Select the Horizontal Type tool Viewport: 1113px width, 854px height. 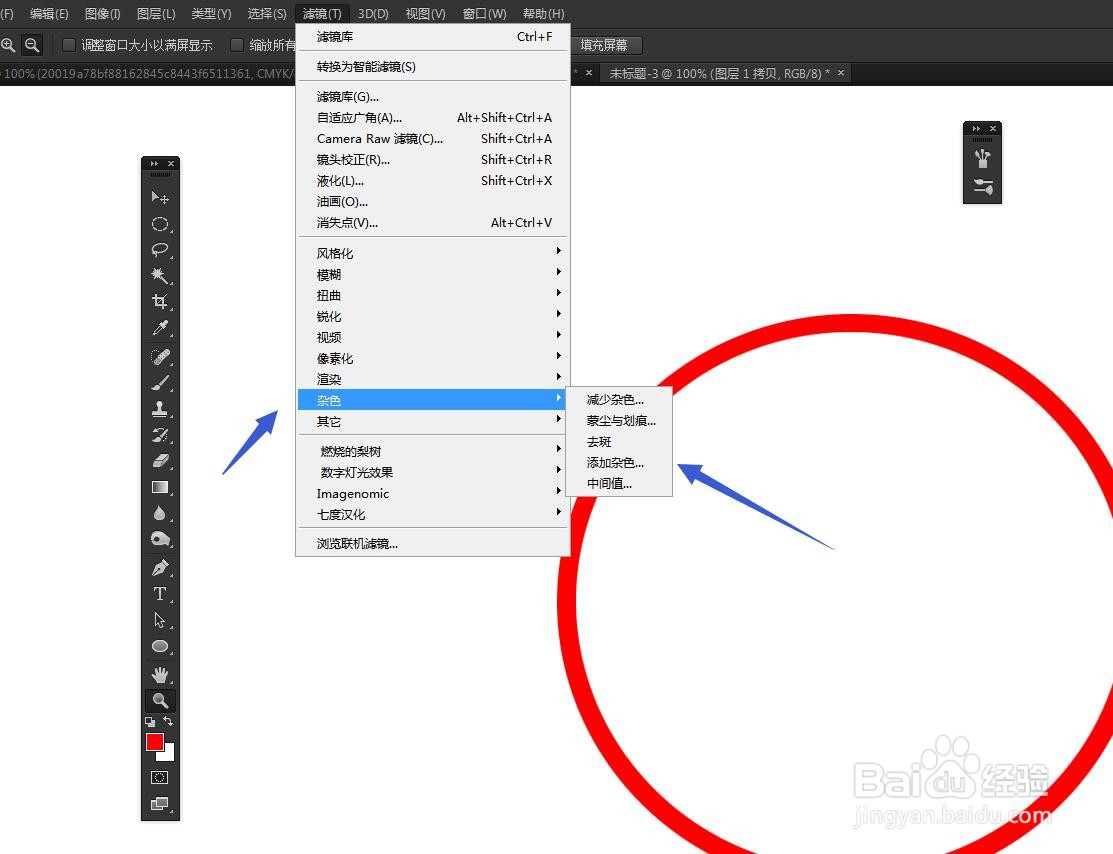160,594
